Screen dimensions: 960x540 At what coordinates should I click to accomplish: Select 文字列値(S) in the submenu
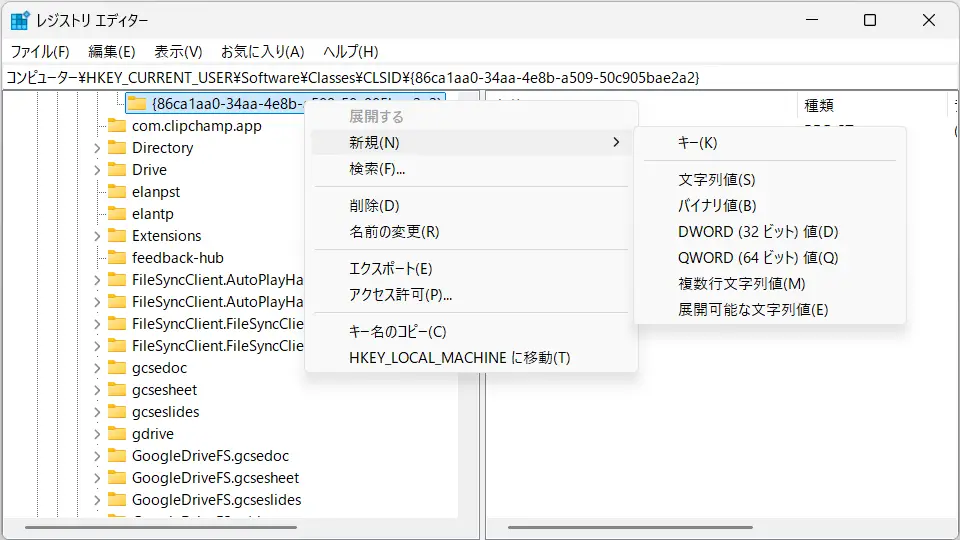tap(770, 180)
